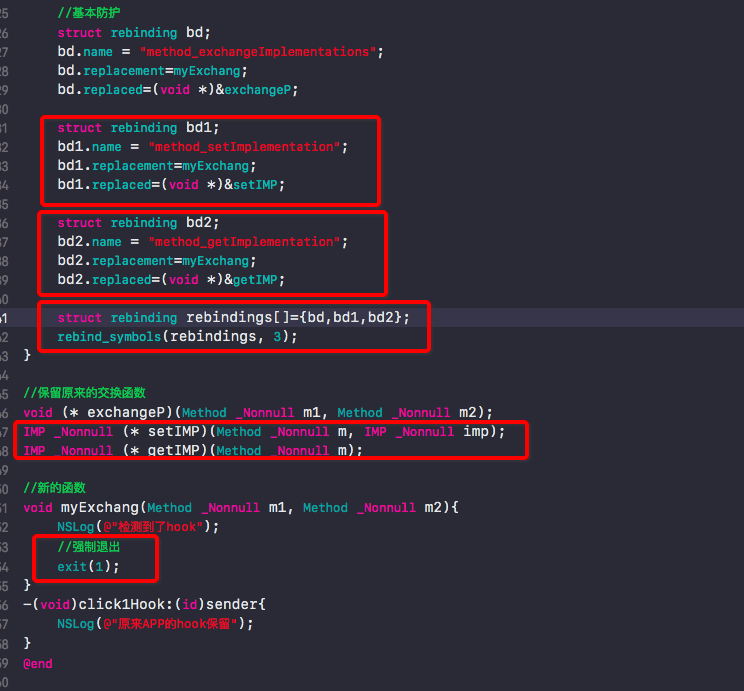This screenshot has height=691, width=744.
Task: Click the line 'struct rebinding bd;'
Action: point(134,33)
